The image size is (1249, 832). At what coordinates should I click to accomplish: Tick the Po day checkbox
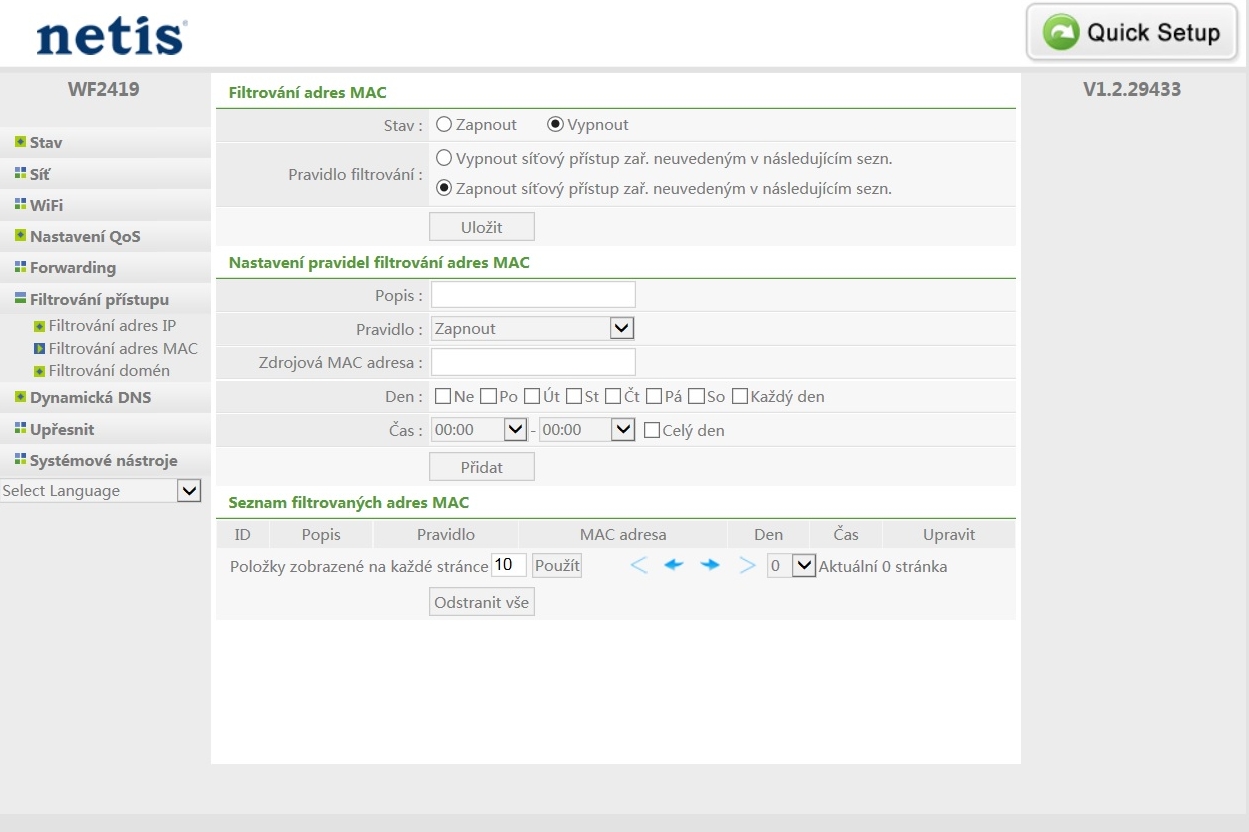(x=488, y=397)
